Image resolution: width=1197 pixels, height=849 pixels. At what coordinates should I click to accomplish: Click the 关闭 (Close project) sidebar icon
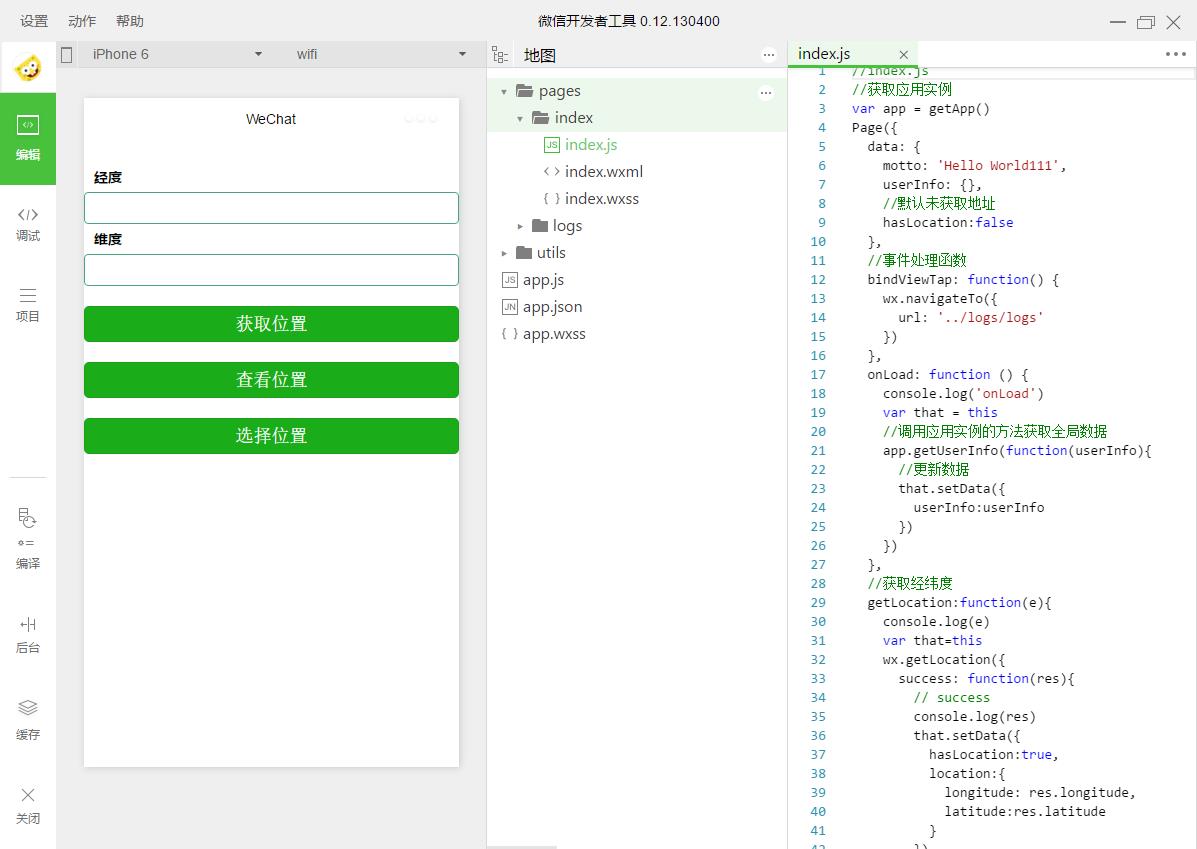27,805
